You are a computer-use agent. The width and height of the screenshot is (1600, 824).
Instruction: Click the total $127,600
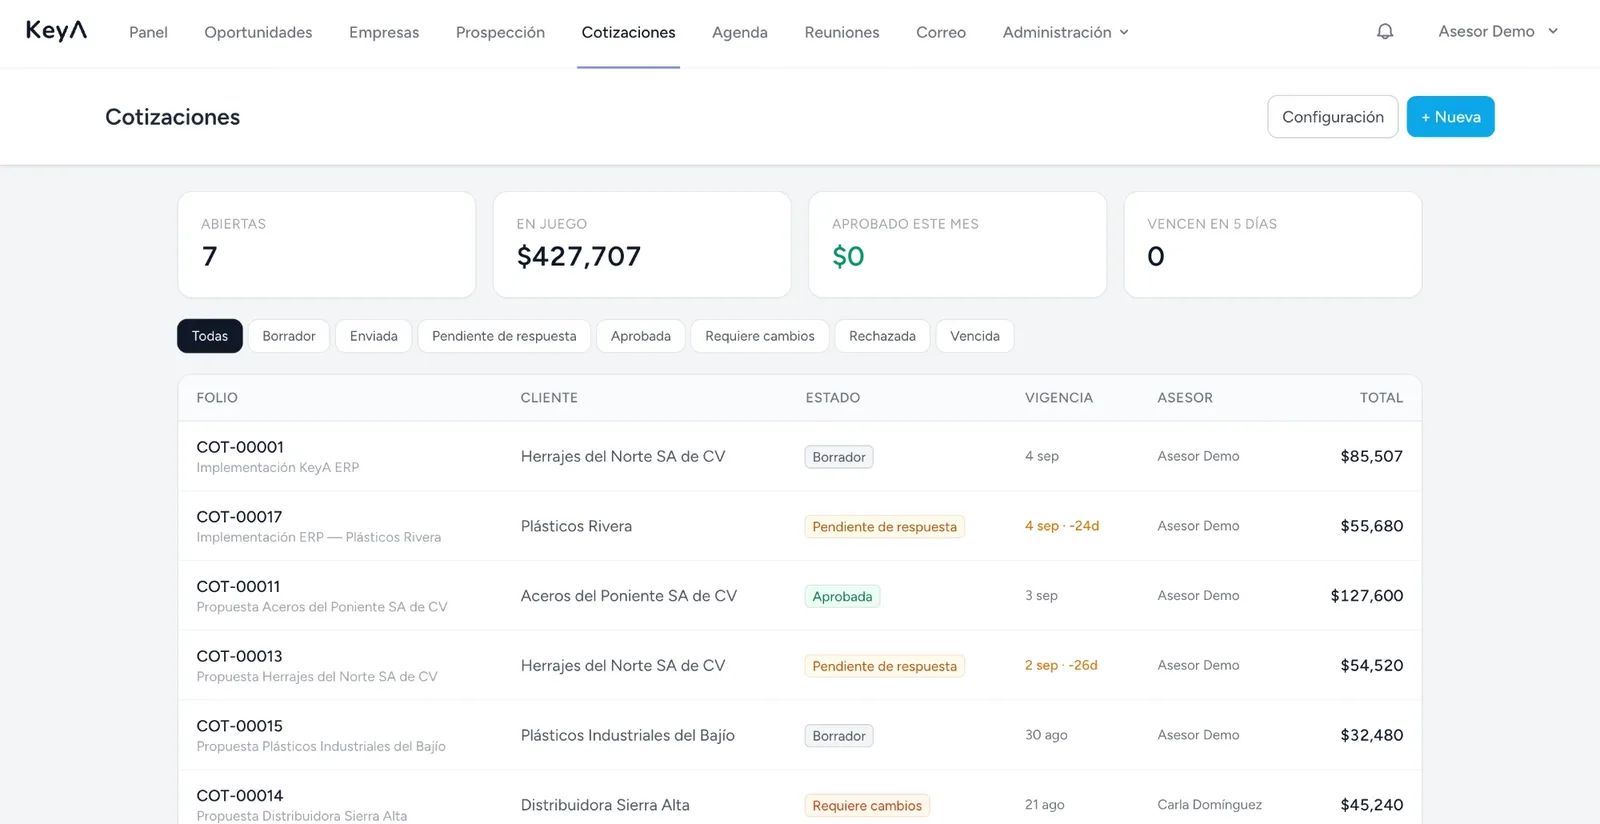1366,596
